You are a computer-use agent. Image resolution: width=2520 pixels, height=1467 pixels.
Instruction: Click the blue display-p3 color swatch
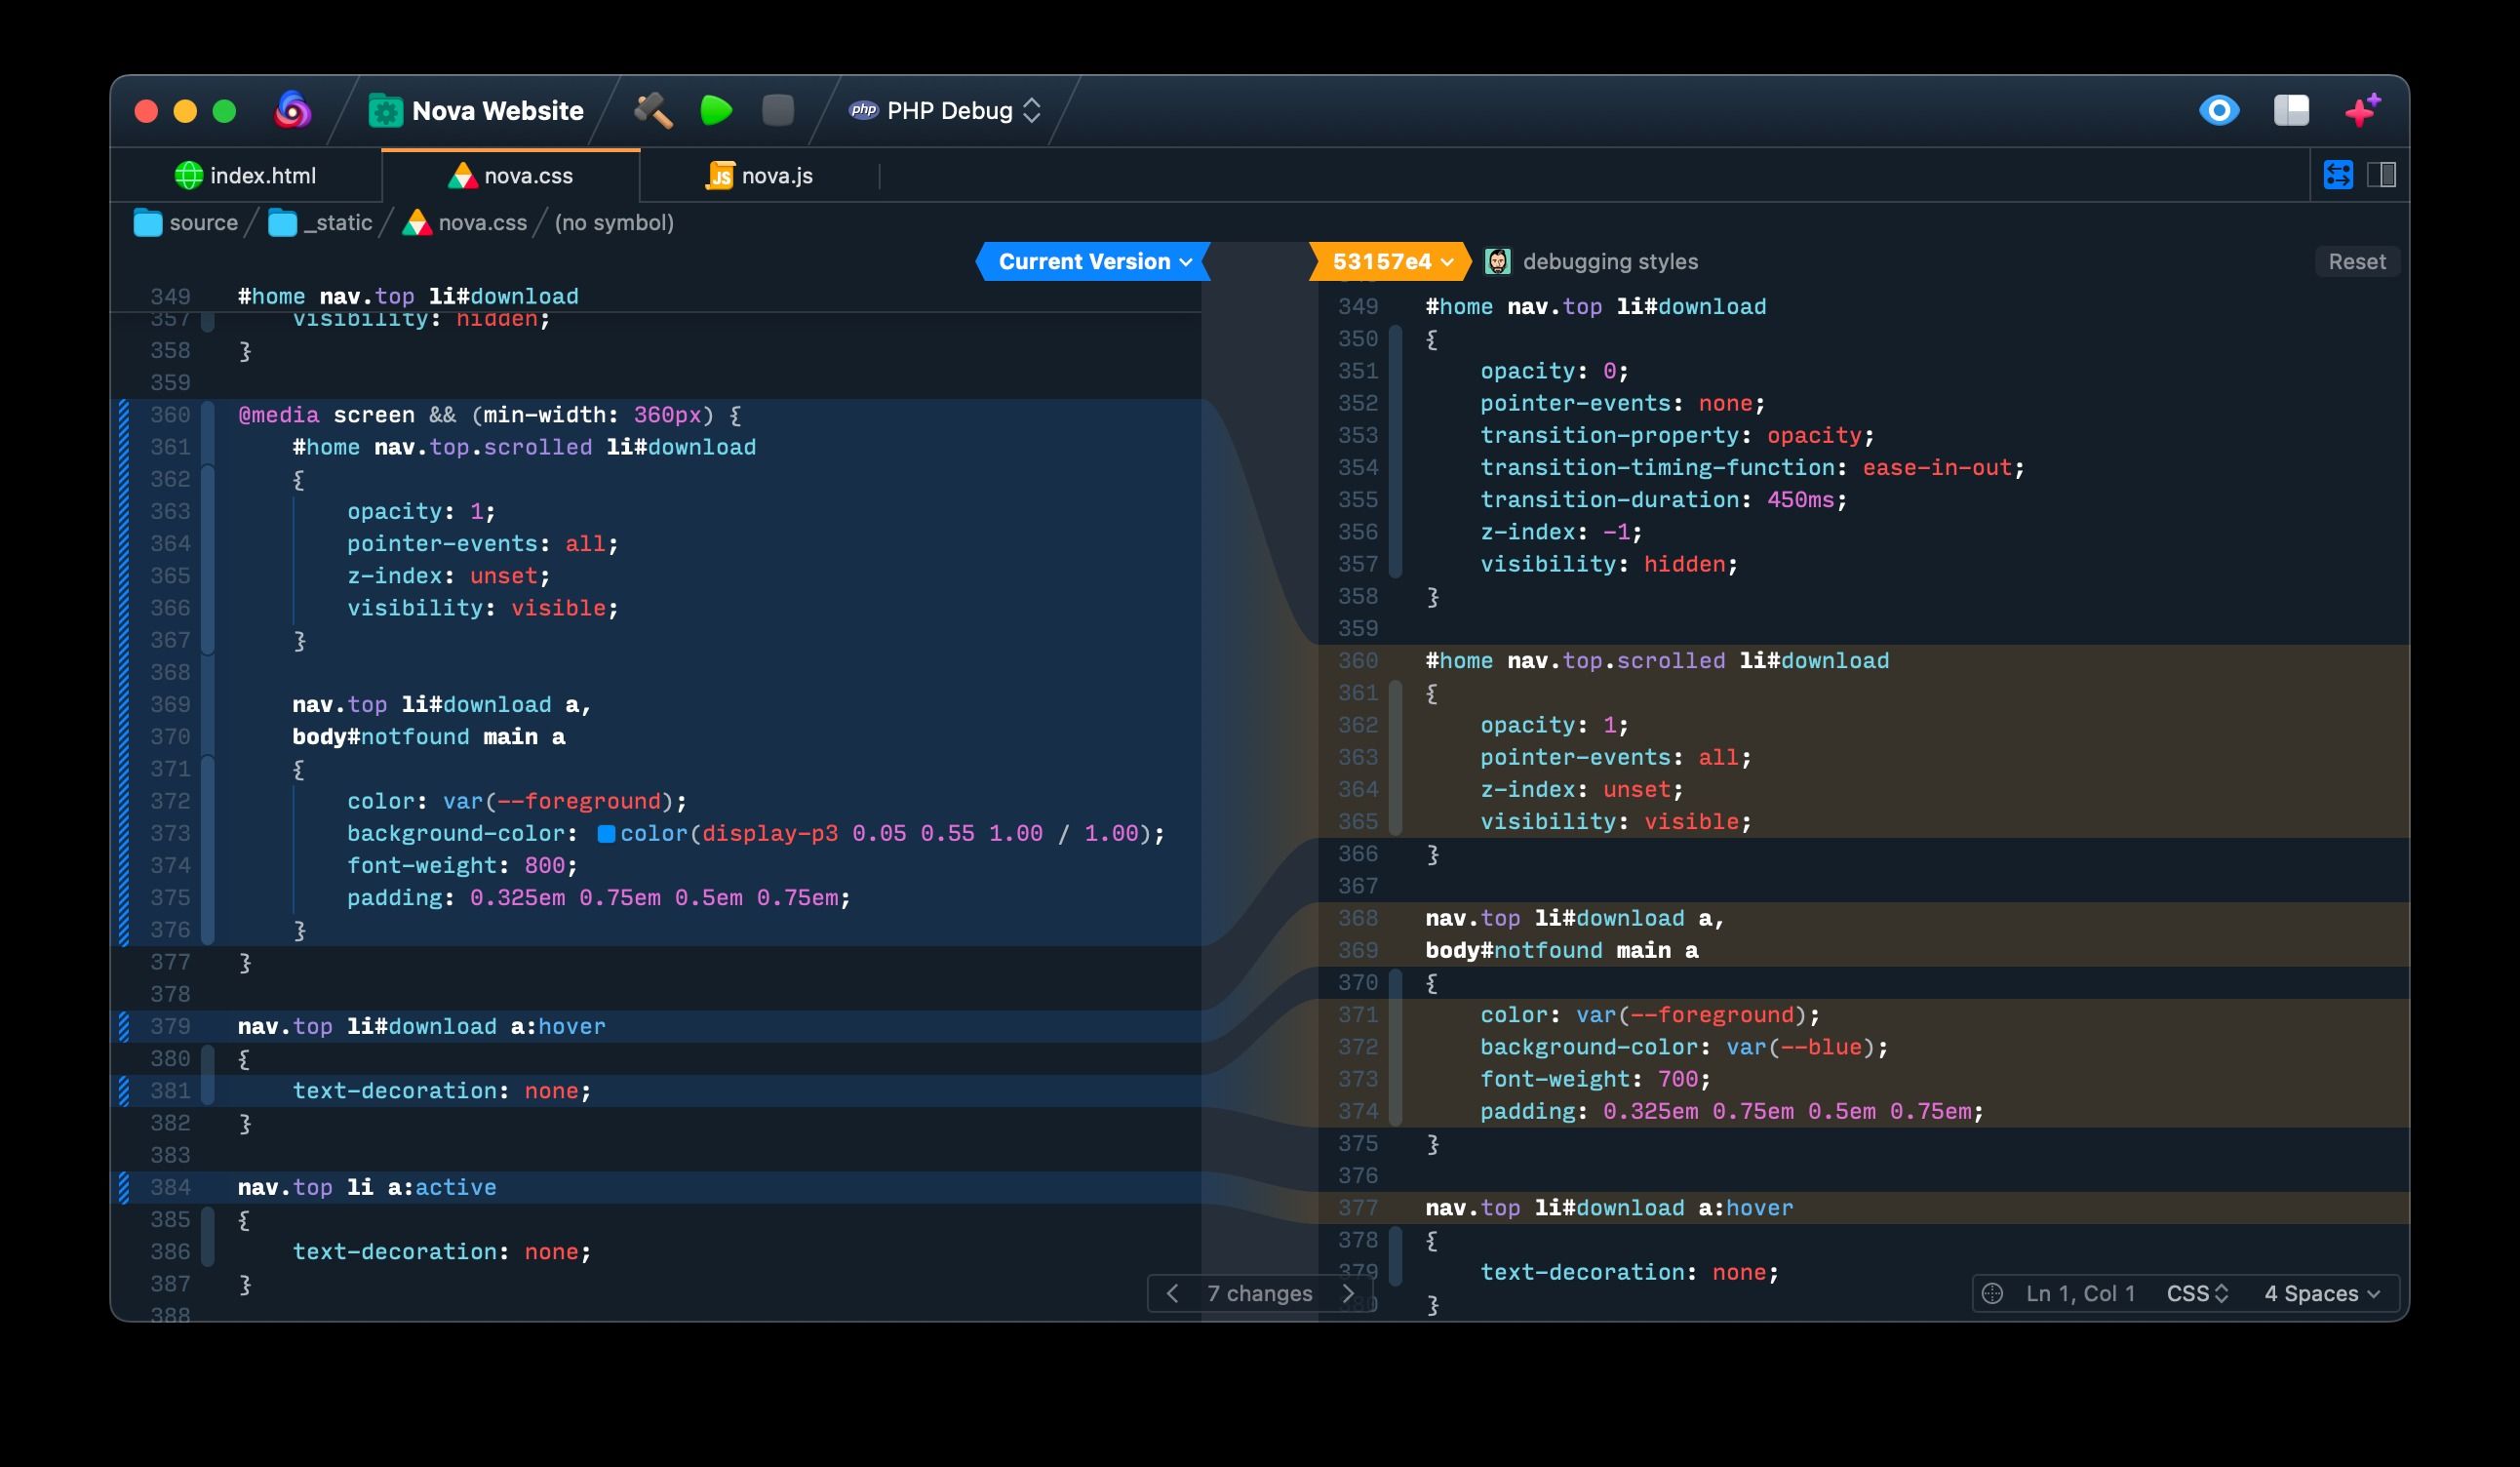(606, 833)
